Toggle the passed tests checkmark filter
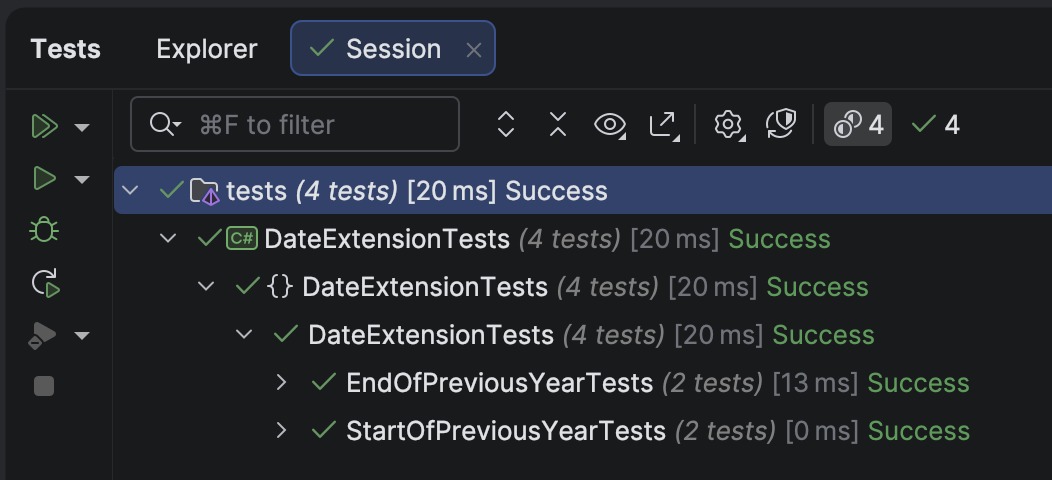1052x480 pixels. point(936,124)
